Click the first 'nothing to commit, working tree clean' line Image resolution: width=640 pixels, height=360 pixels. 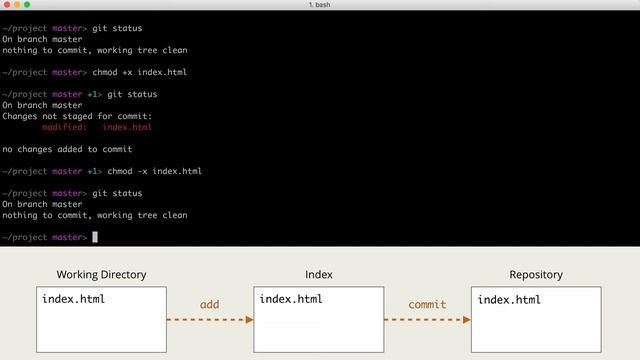(95, 51)
